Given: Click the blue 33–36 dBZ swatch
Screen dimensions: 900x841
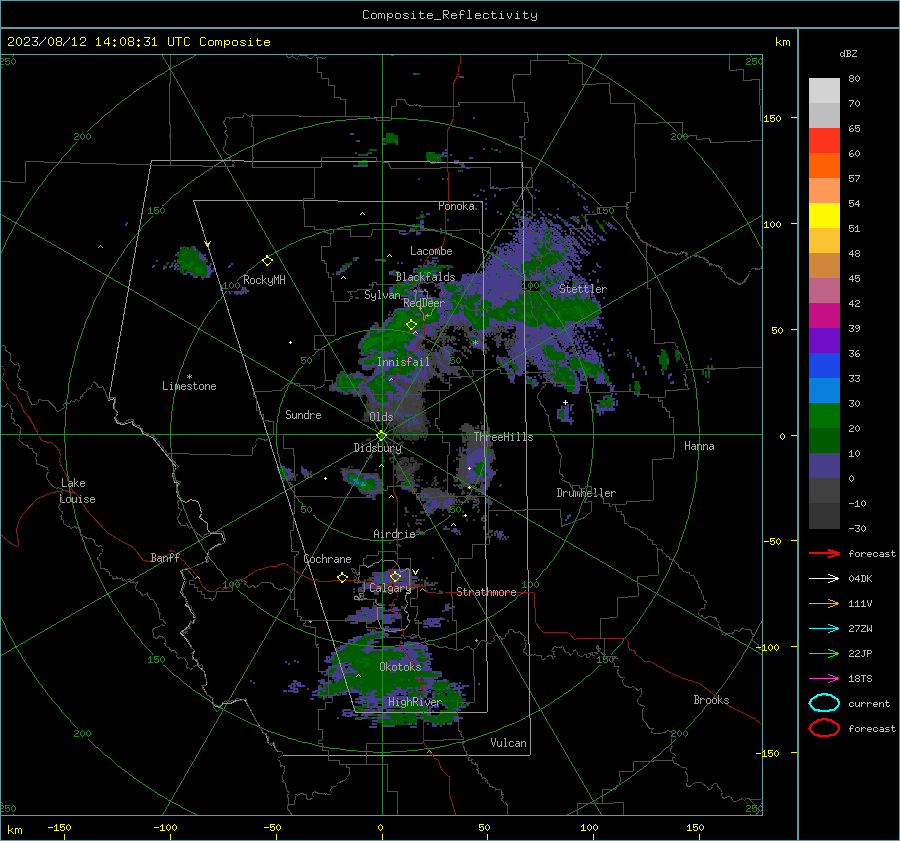Looking at the screenshot, I should pos(824,366).
